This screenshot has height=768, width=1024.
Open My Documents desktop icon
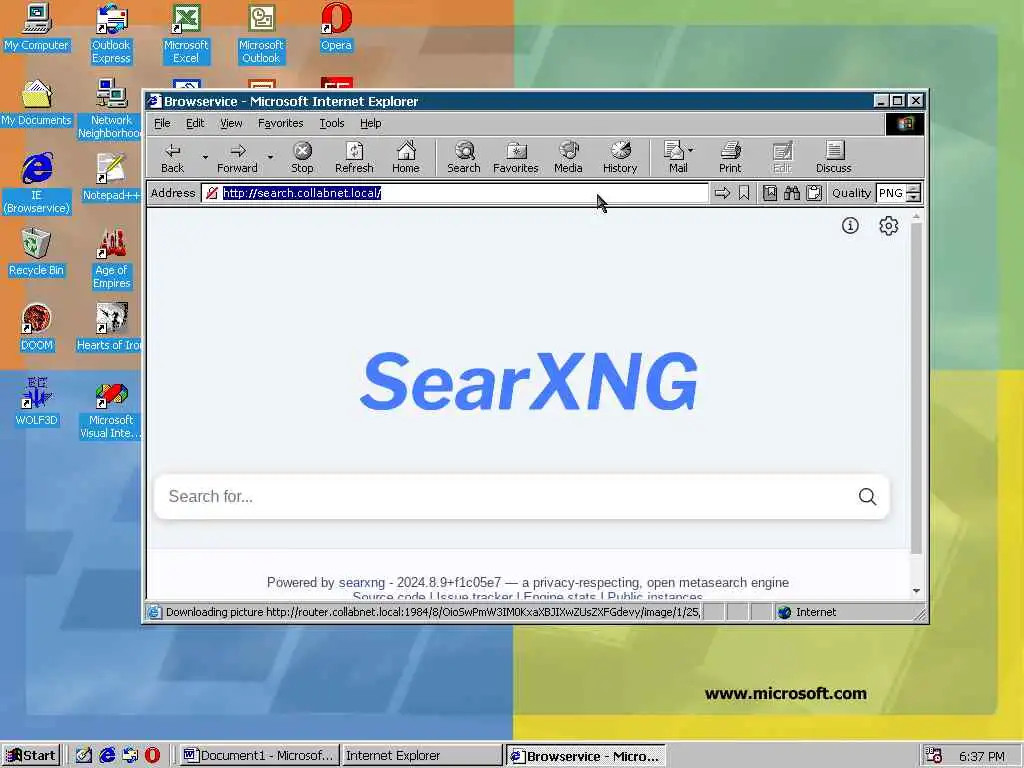click(x=36, y=103)
